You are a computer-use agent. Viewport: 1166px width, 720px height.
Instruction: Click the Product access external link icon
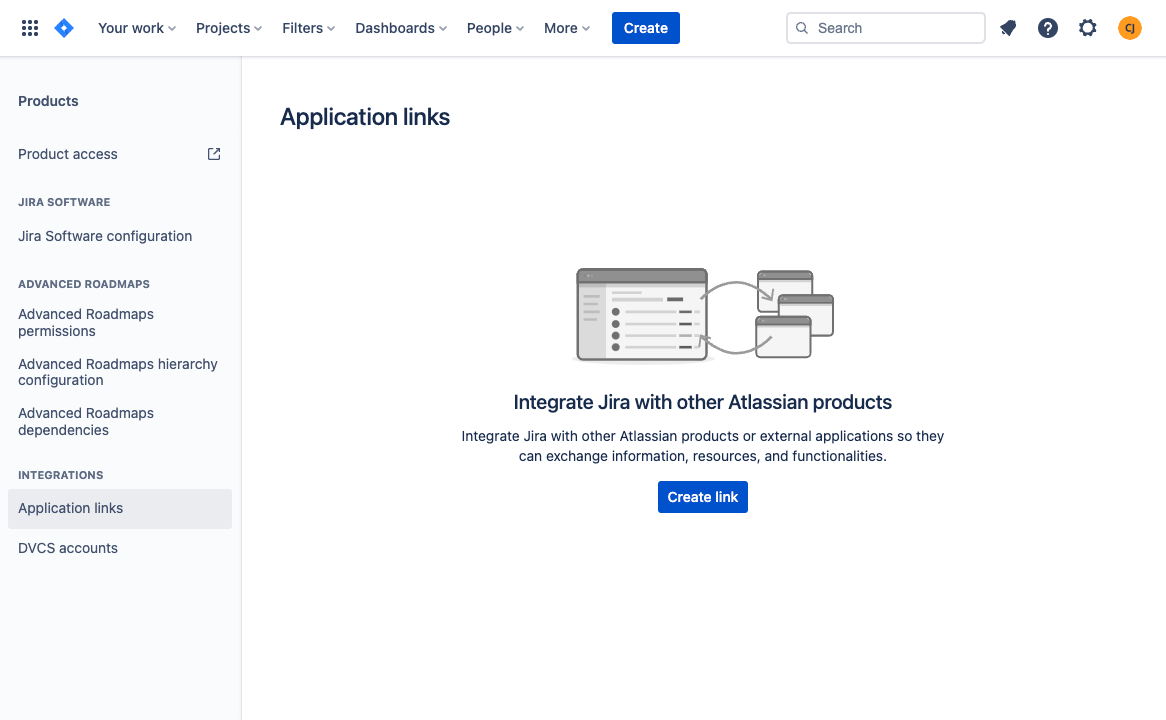click(x=214, y=154)
